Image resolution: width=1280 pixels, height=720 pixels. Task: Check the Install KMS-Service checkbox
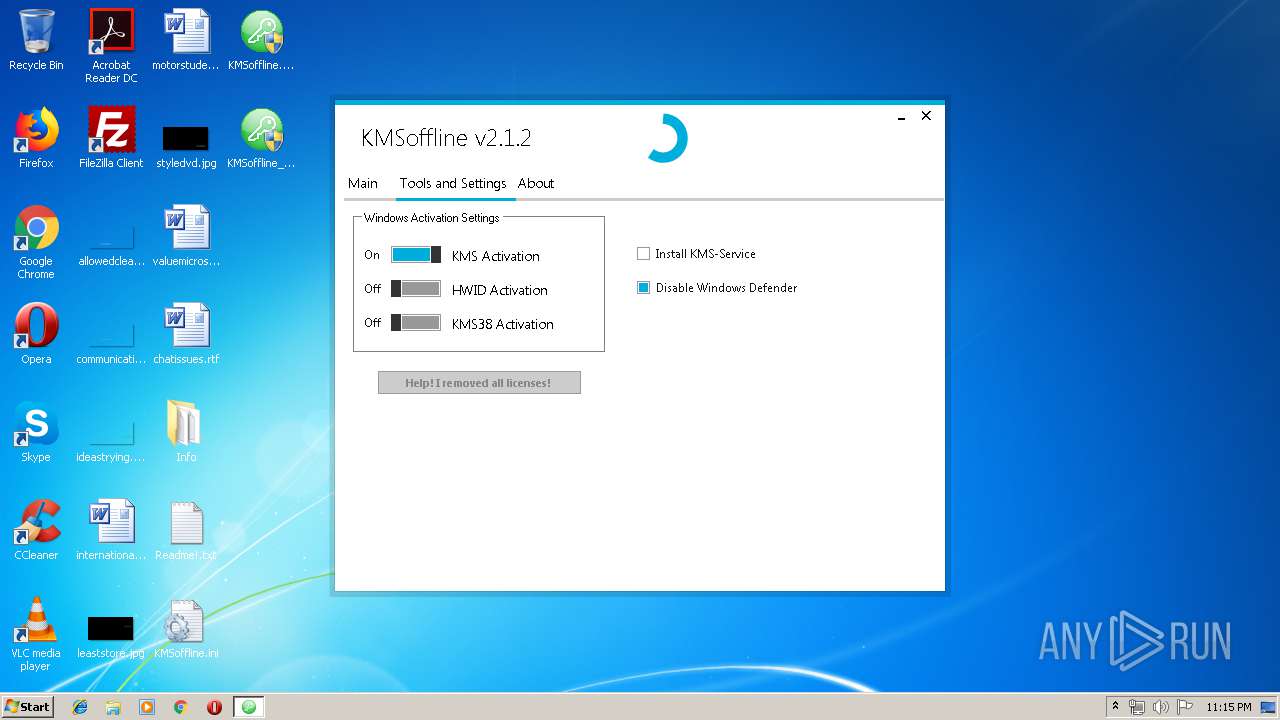tap(644, 254)
